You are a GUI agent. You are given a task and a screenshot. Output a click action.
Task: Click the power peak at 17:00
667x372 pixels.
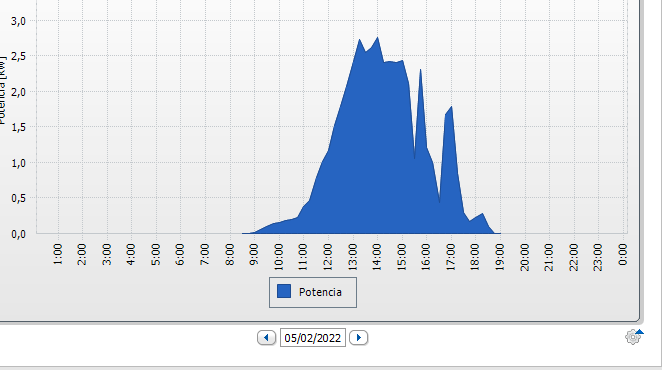pos(451,107)
